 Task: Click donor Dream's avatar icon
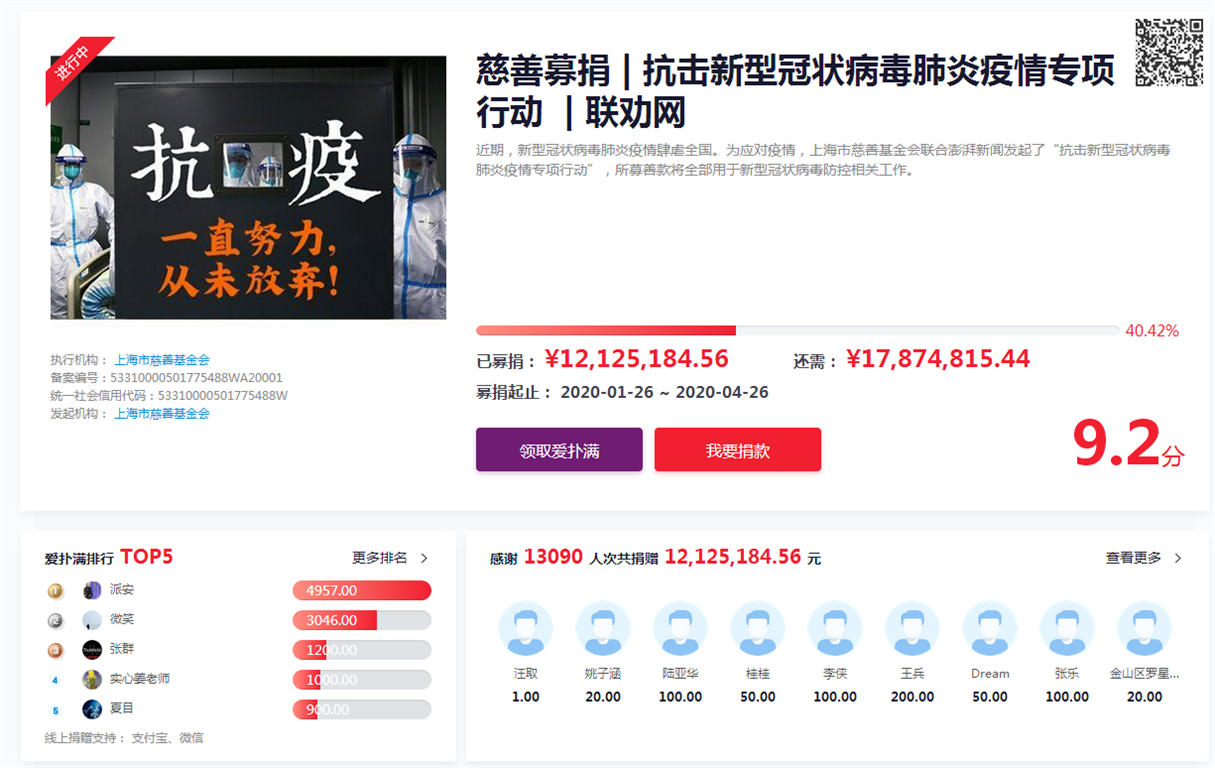coord(990,629)
